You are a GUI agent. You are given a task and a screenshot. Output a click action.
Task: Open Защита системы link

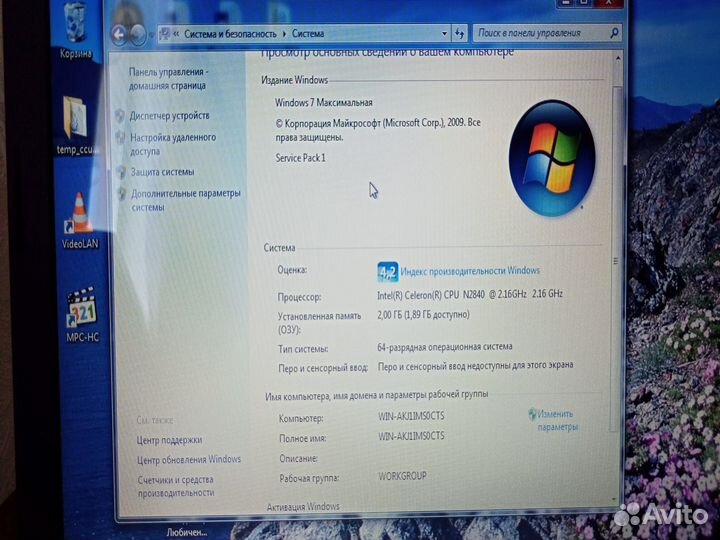[162, 172]
